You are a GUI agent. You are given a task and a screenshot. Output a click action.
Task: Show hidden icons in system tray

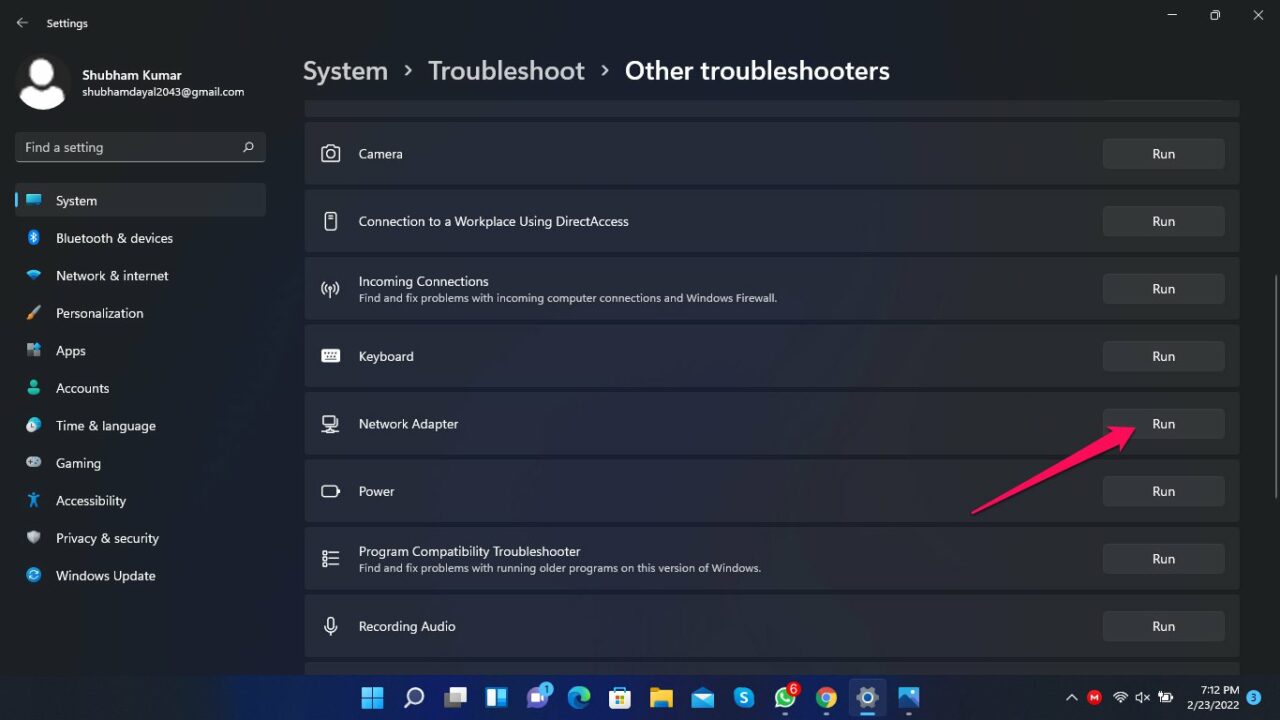1072,697
